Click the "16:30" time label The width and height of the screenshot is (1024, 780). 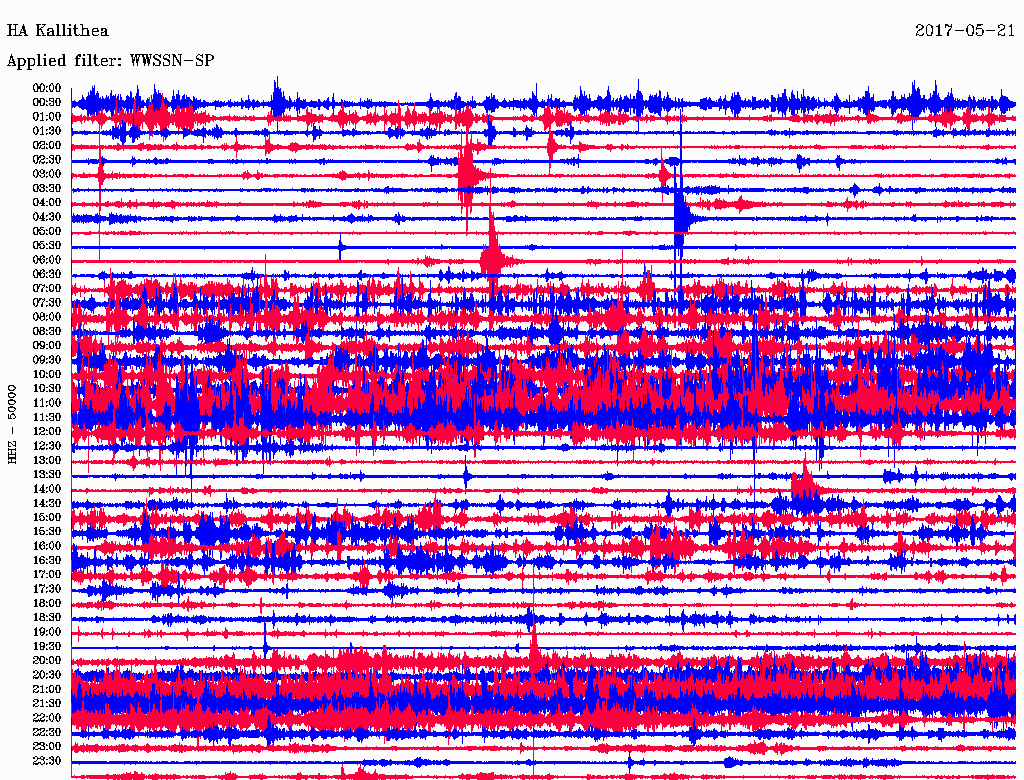click(x=47, y=561)
